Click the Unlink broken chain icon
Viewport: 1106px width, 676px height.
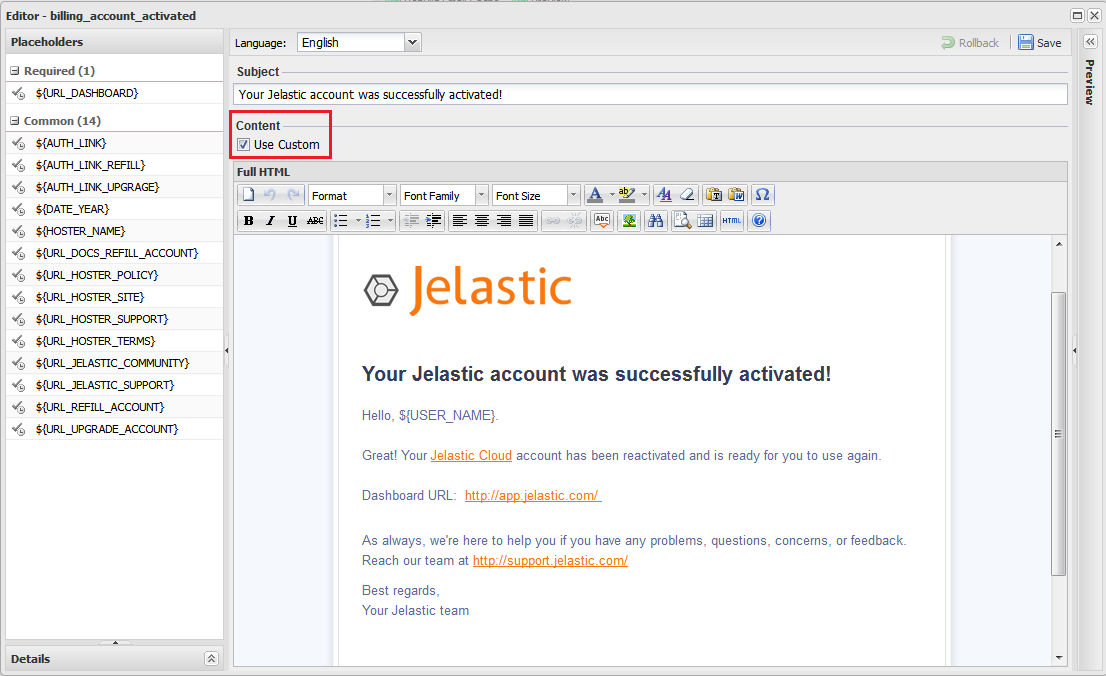(576, 221)
